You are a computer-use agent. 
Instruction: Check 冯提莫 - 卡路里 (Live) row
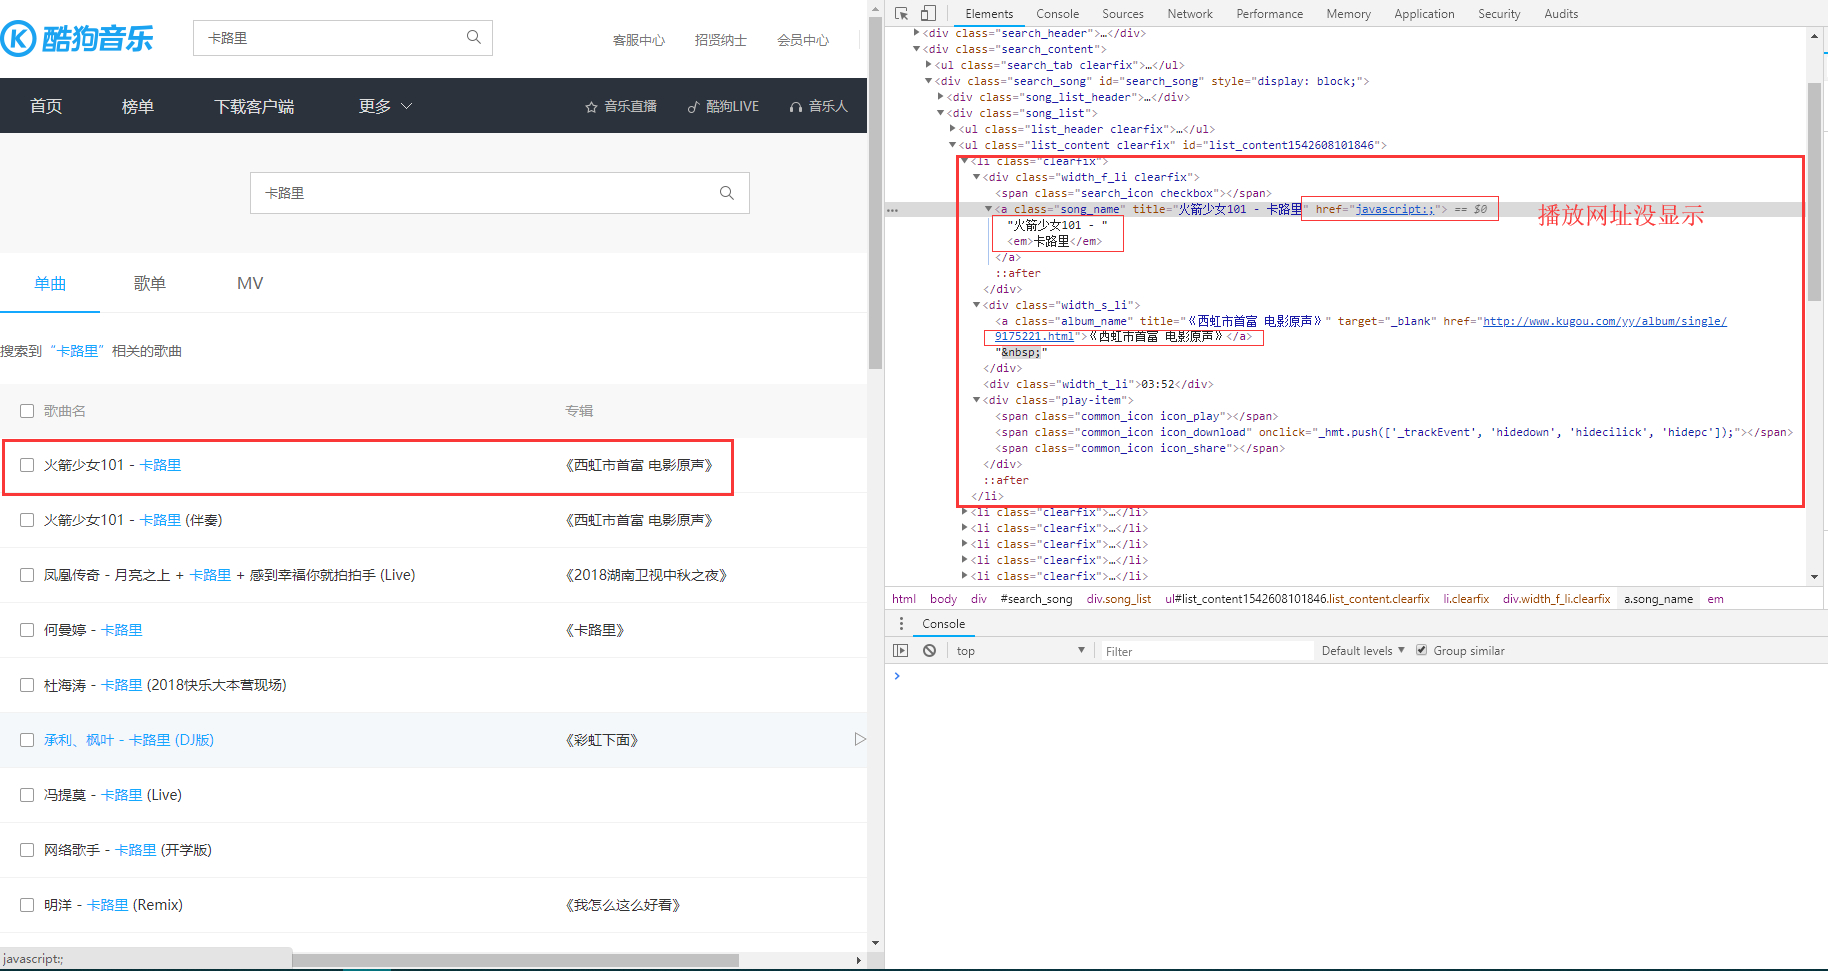pyautogui.click(x=27, y=795)
